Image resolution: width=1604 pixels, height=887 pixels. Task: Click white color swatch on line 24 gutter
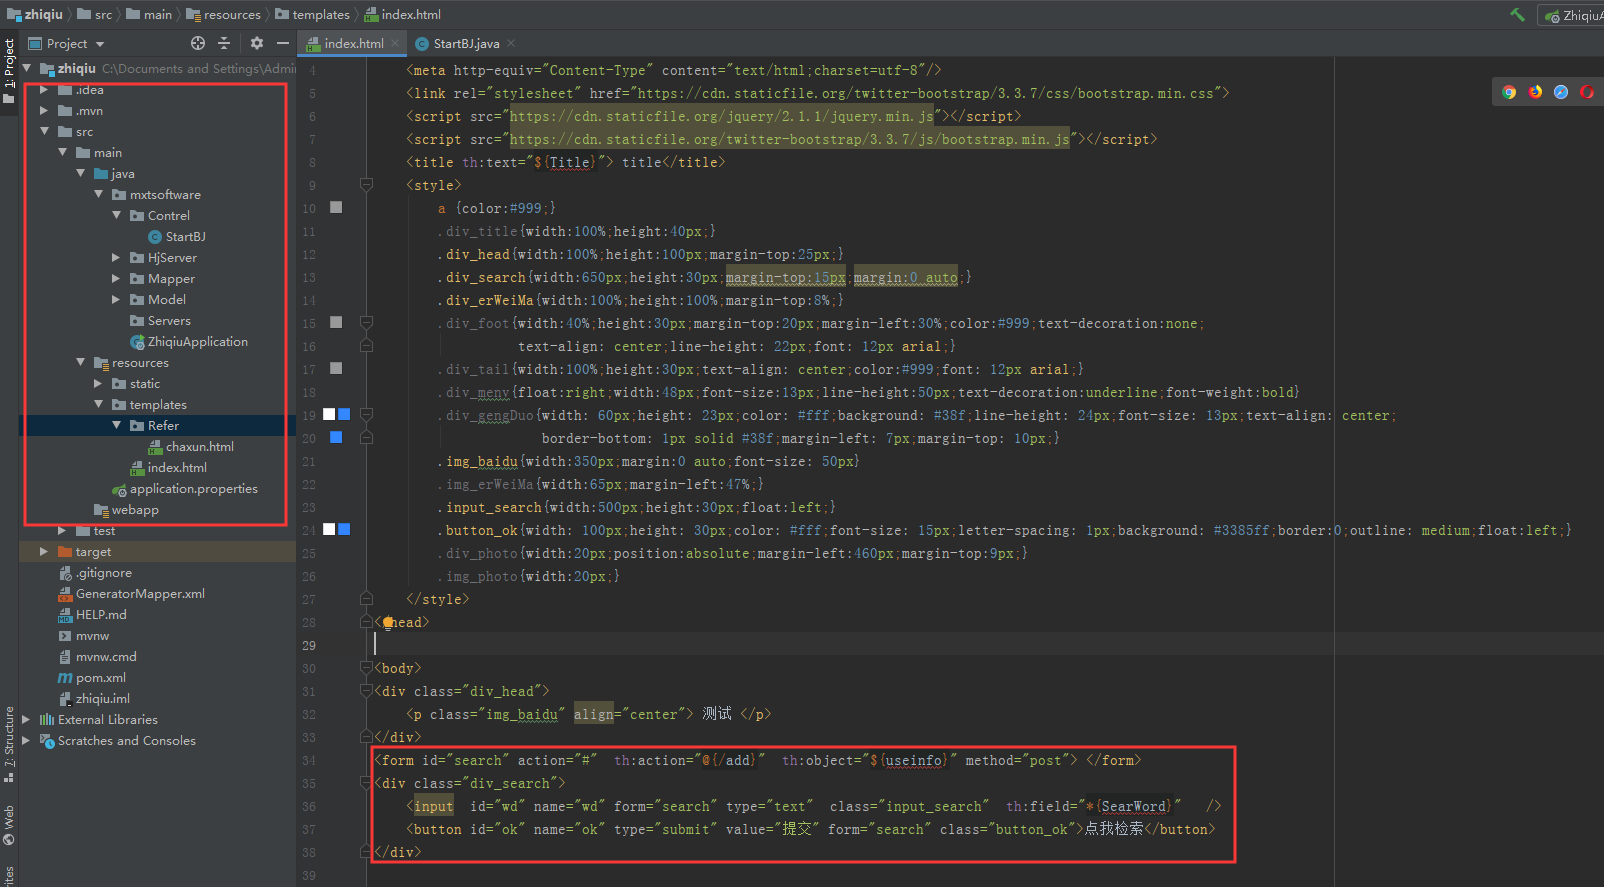click(329, 529)
